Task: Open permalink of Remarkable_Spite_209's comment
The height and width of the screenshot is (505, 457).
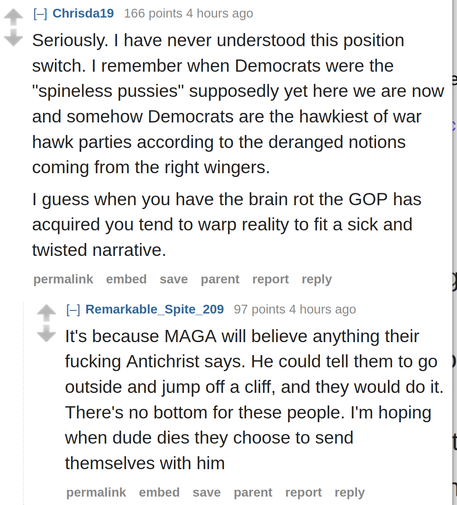Action: click(96, 492)
